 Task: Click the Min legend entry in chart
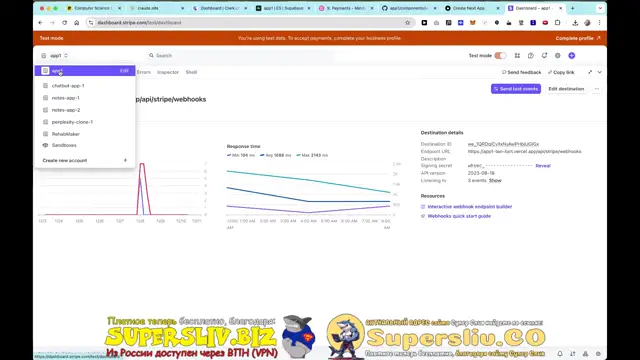pyautogui.click(x=240, y=155)
